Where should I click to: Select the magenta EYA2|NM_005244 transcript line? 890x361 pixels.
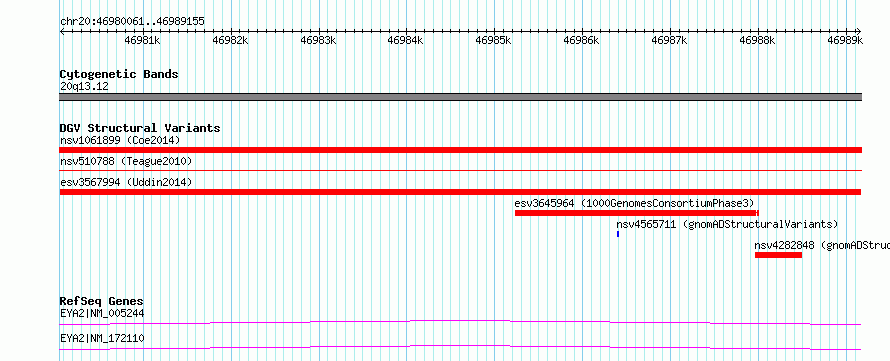click(x=460, y=322)
